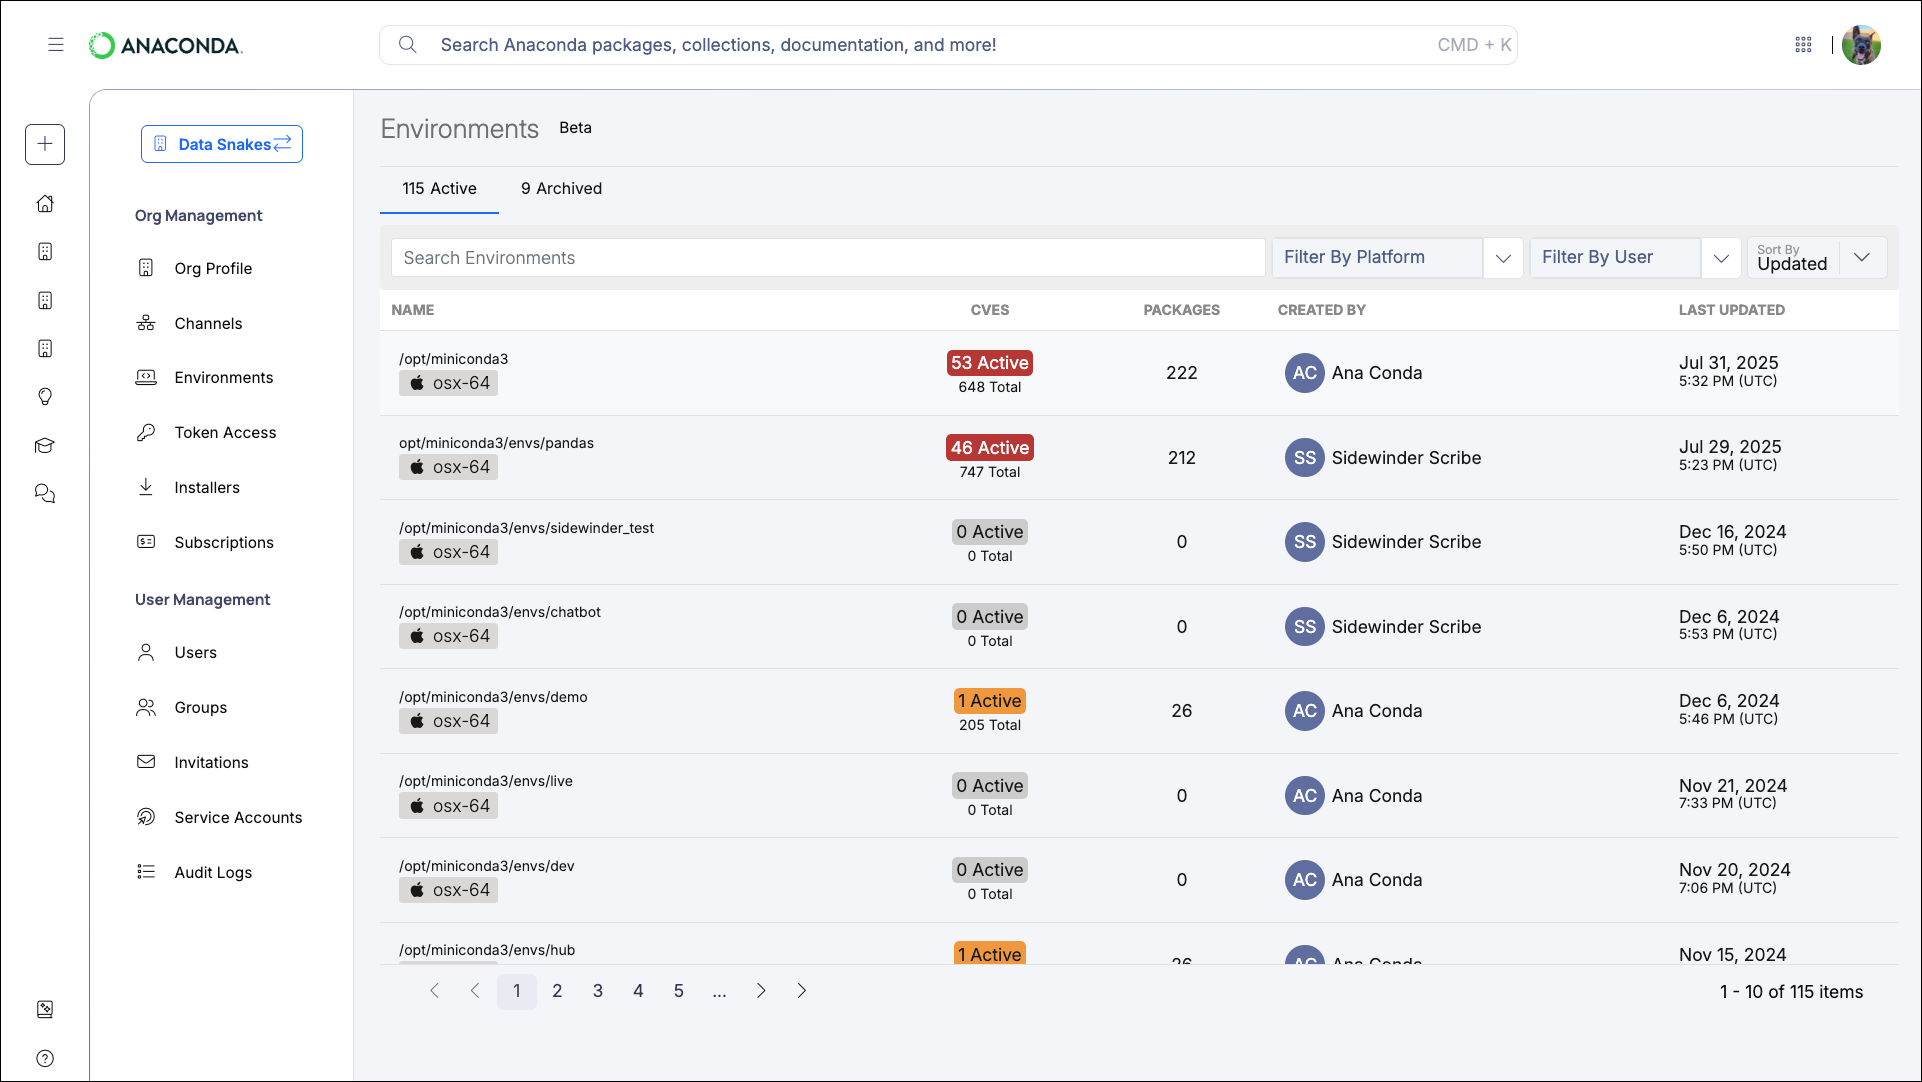Open the graduation cap learning icon
Image resolution: width=1922 pixels, height=1082 pixels.
pyautogui.click(x=45, y=446)
